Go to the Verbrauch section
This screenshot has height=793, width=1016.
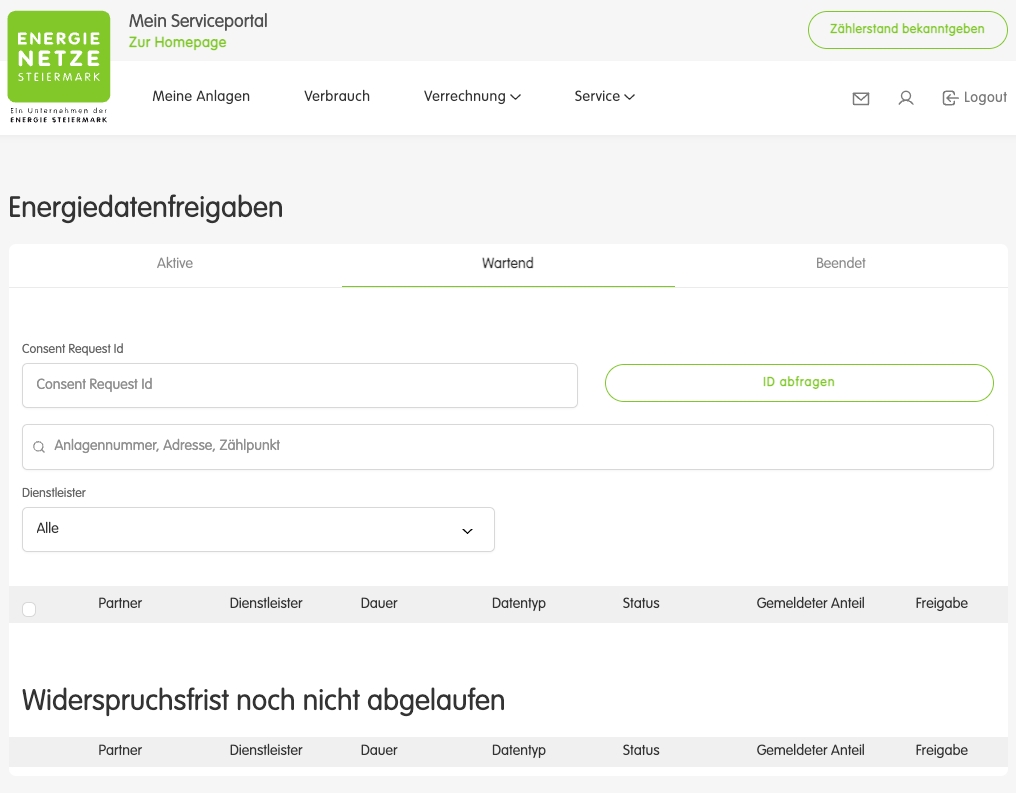pos(337,97)
